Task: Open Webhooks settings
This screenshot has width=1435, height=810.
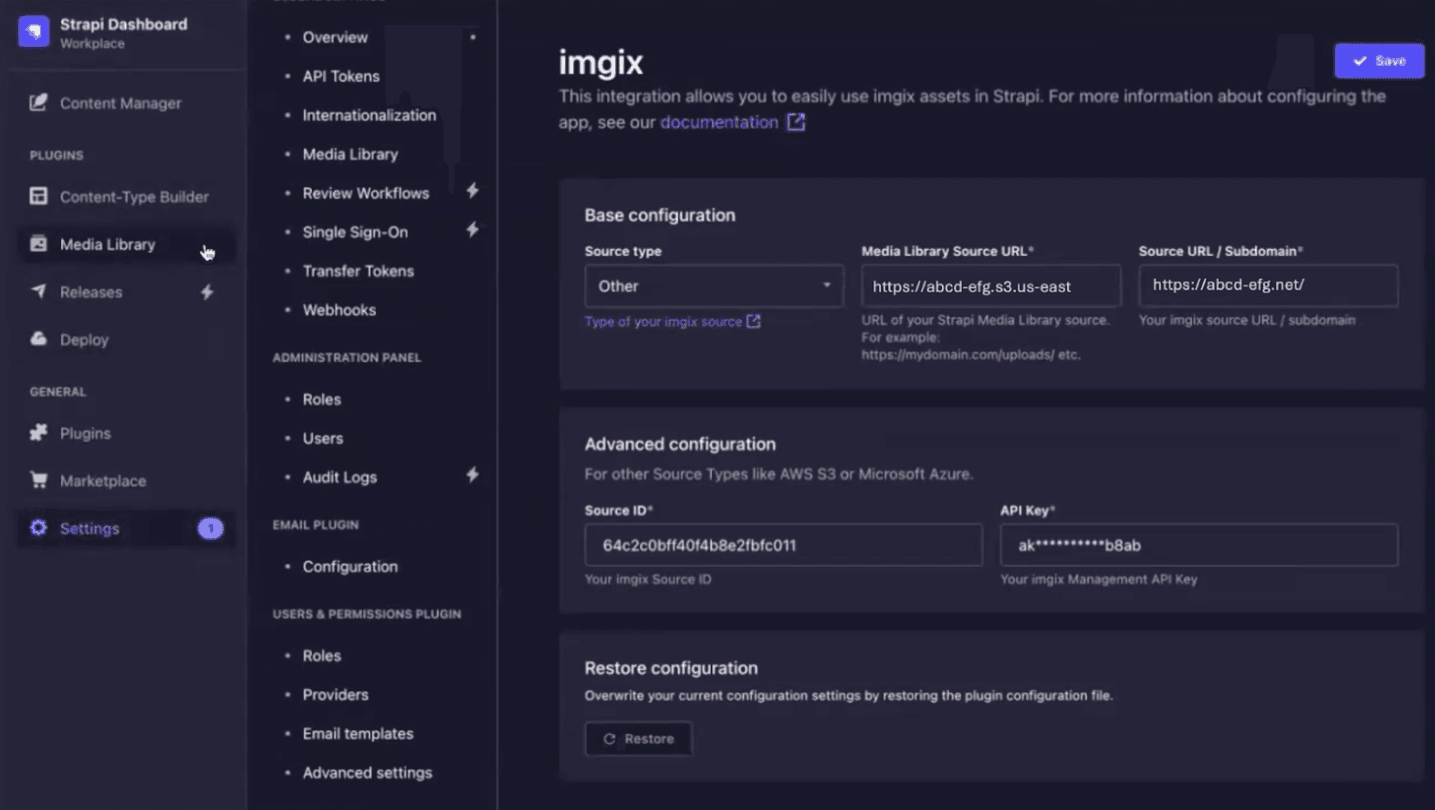Action: pyautogui.click(x=339, y=310)
